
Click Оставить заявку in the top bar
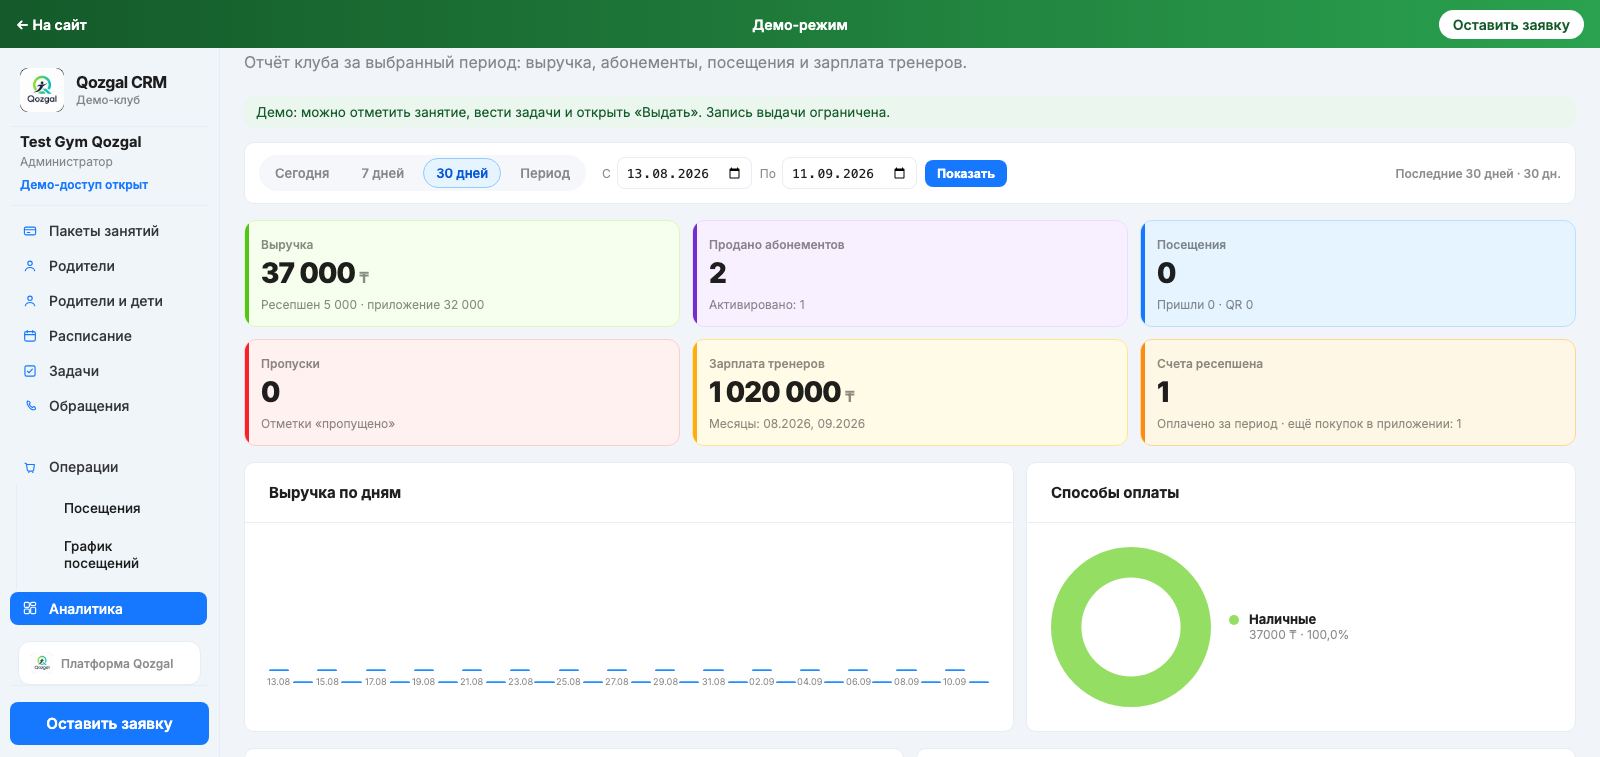click(x=1511, y=25)
